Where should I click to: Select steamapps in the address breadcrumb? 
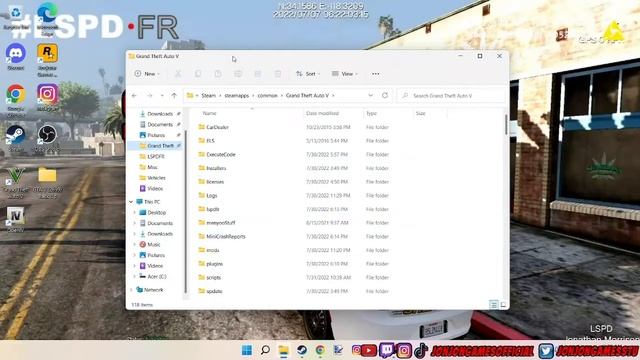coord(236,96)
